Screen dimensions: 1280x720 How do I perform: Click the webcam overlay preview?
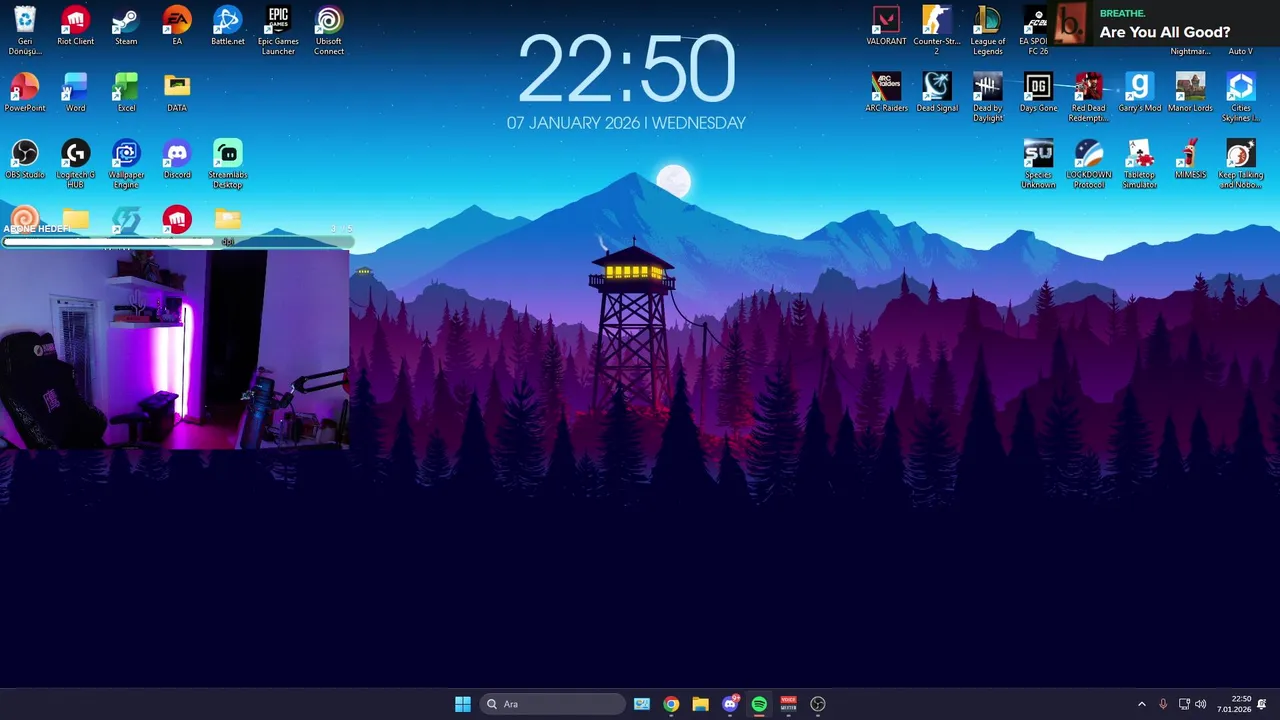pyautogui.click(x=174, y=349)
